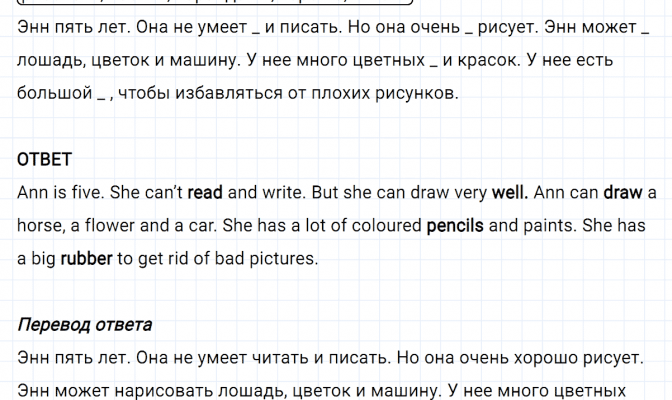Click the bold word 'pencils'
The width and height of the screenshot is (672, 400).
pyautogui.click(x=455, y=226)
